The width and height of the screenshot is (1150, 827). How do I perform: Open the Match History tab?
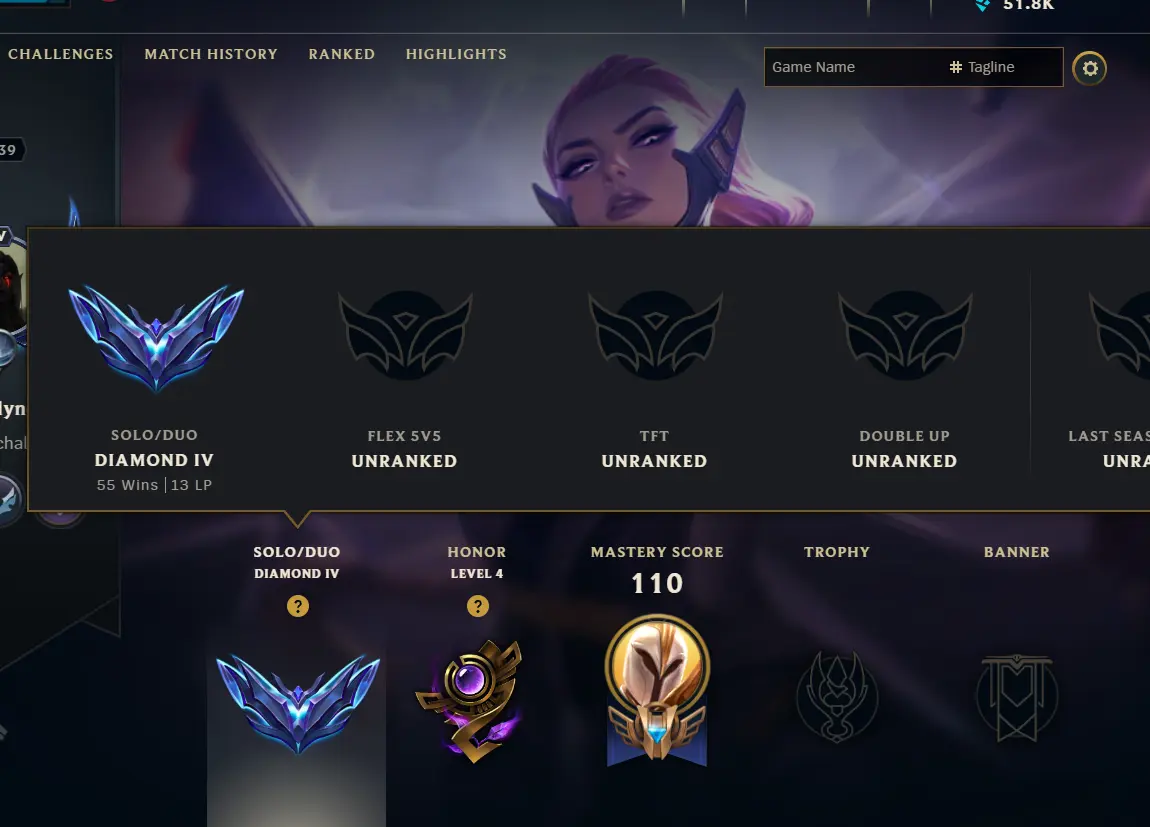(211, 54)
